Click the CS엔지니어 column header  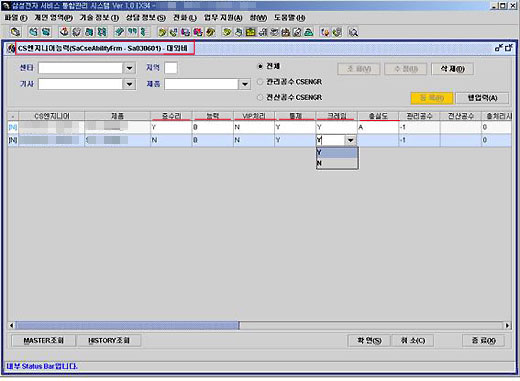click(52, 116)
